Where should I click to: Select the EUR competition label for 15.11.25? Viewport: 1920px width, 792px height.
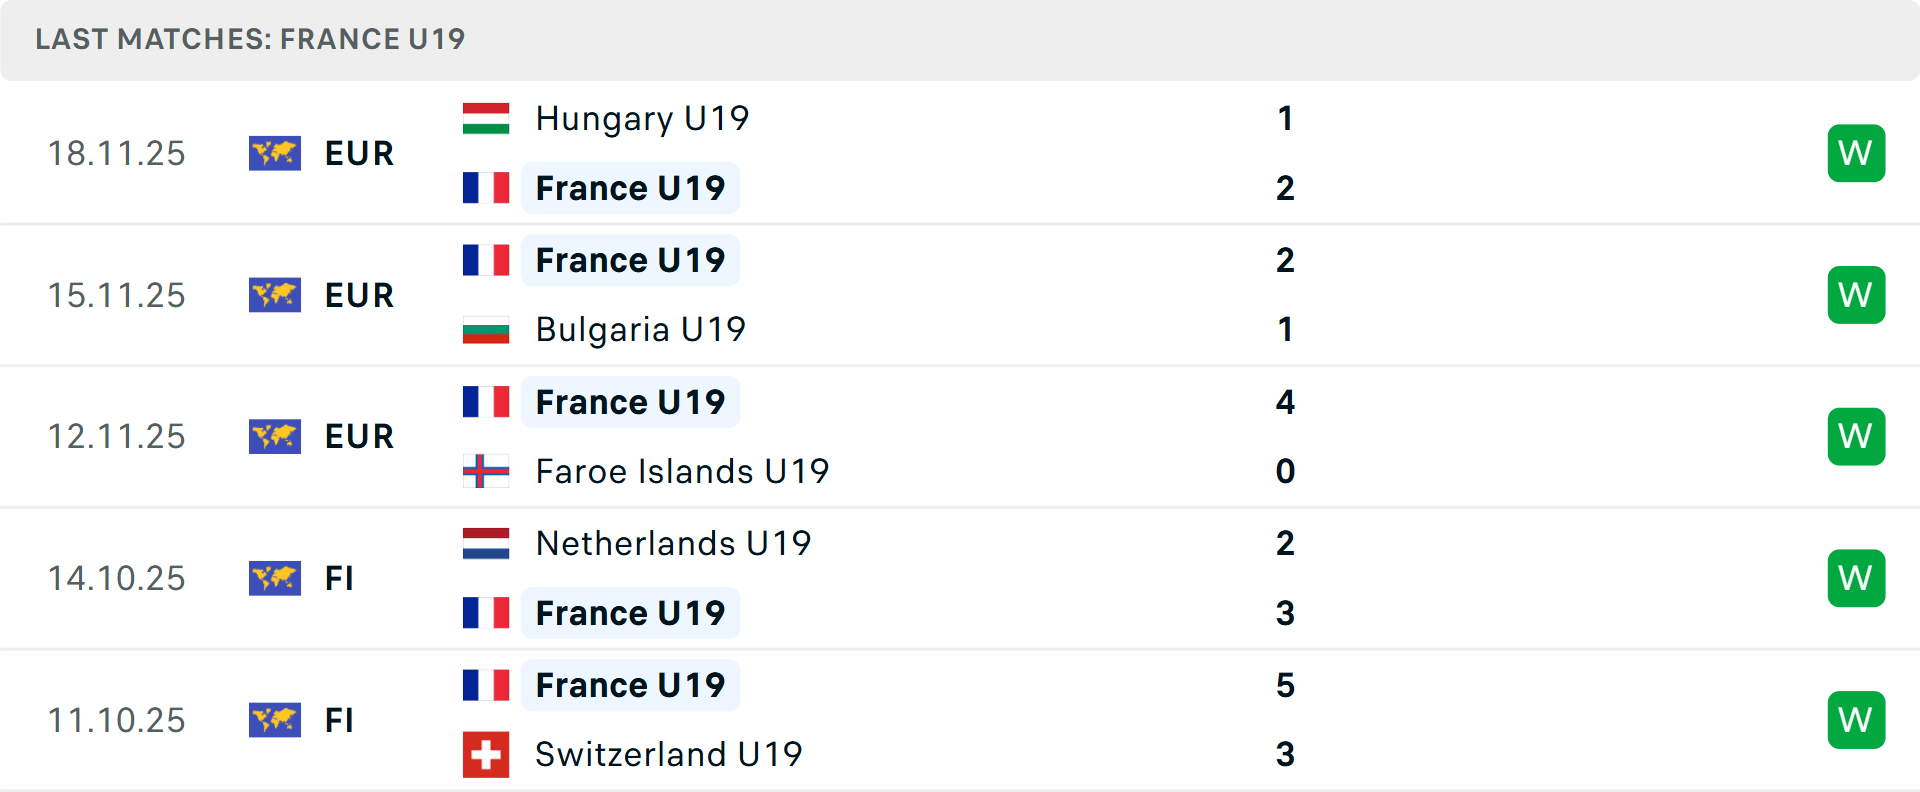(x=360, y=295)
